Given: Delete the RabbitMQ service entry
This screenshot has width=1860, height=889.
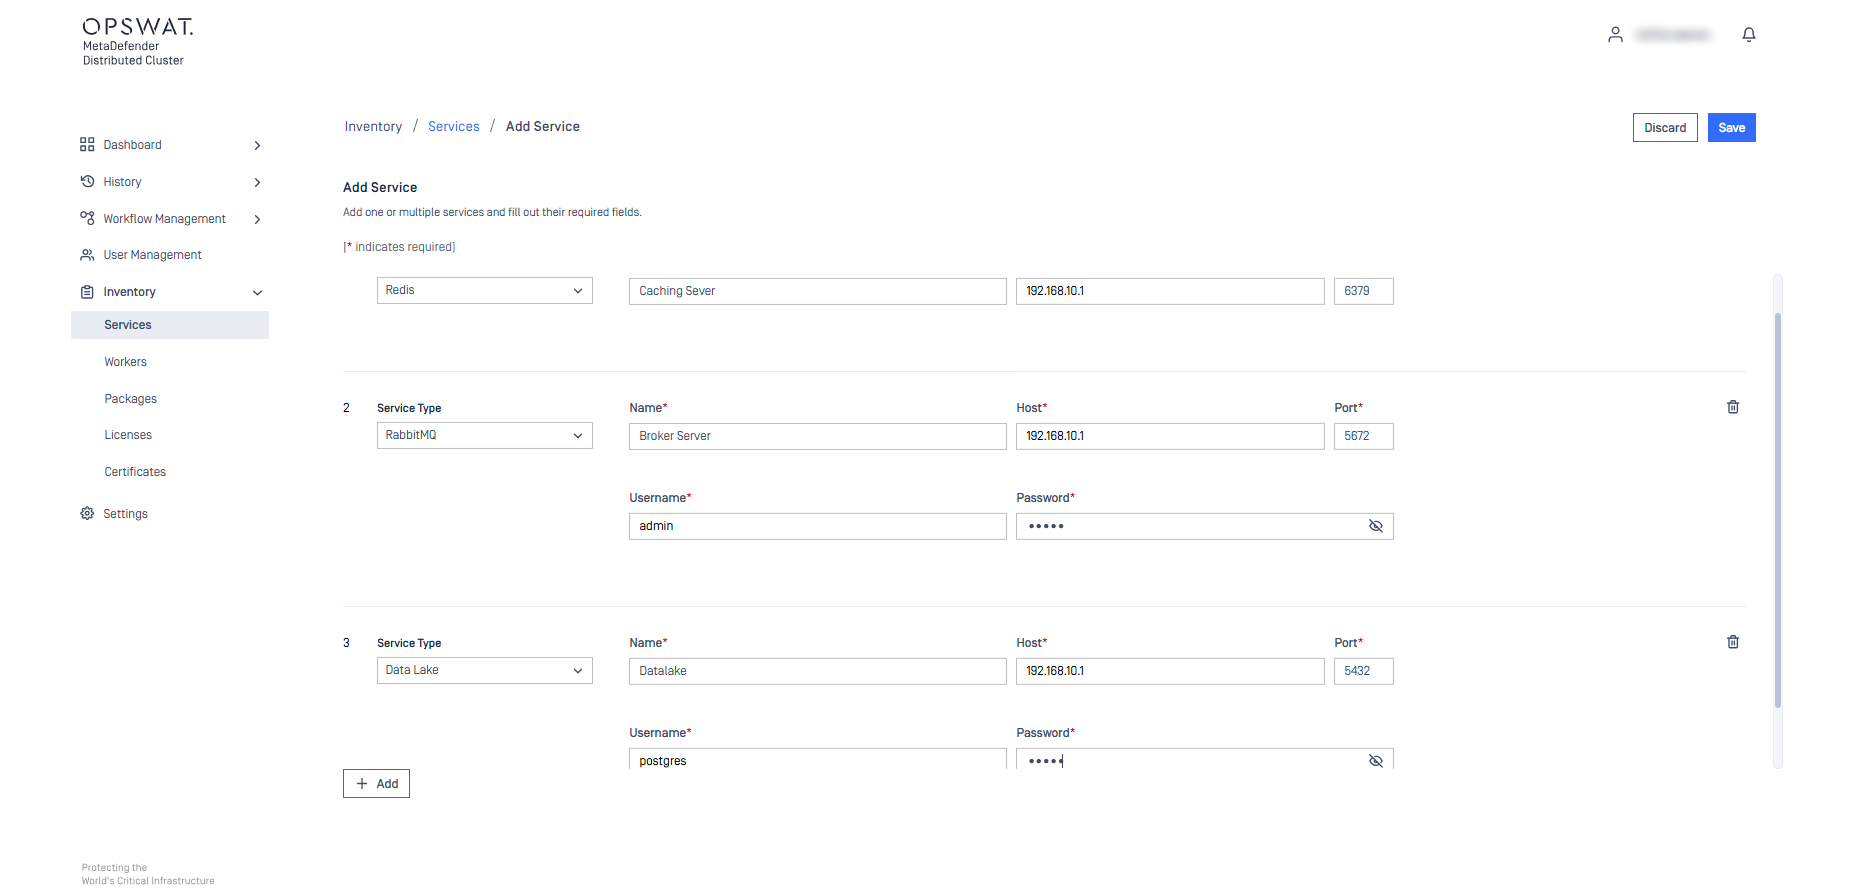Looking at the screenshot, I should (x=1732, y=407).
